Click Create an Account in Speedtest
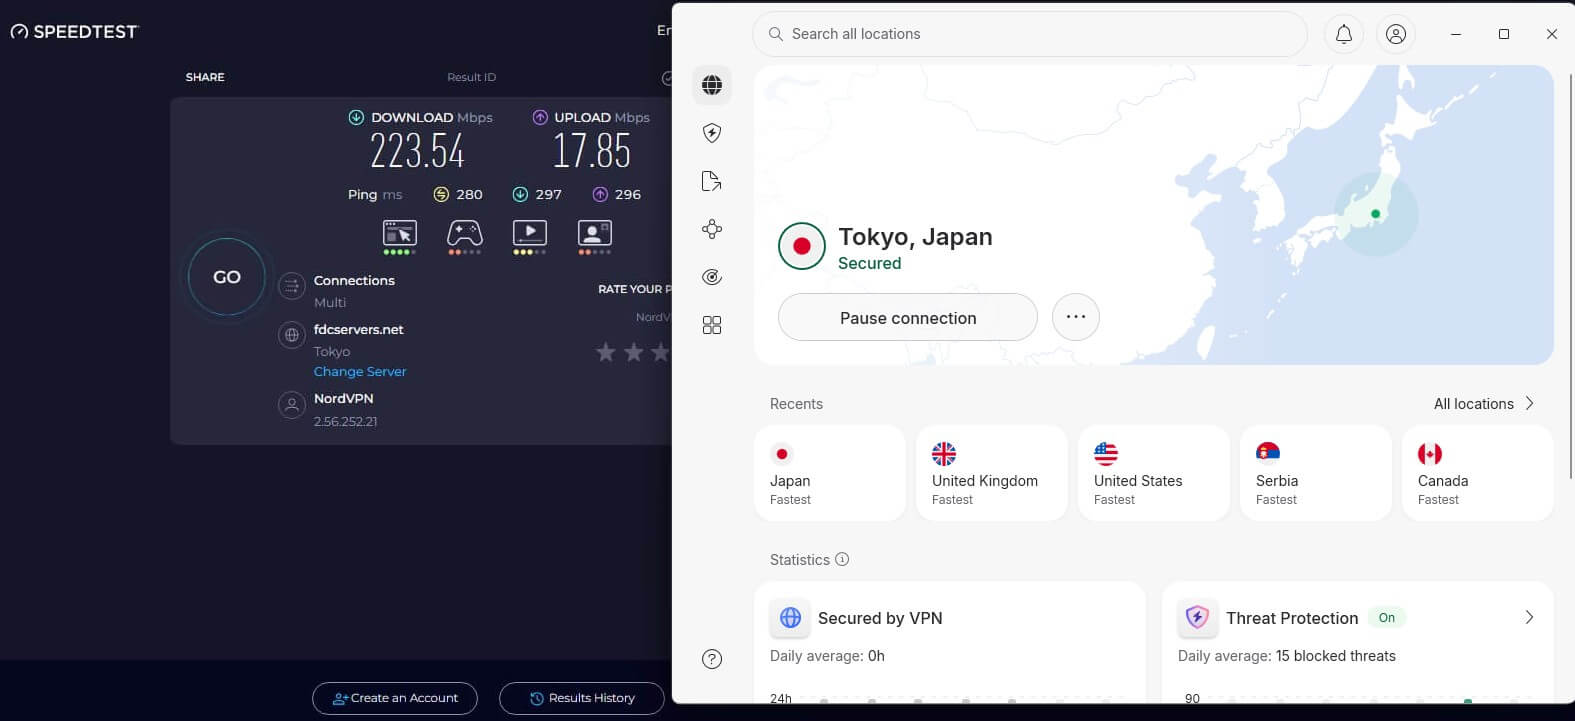 pos(395,698)
